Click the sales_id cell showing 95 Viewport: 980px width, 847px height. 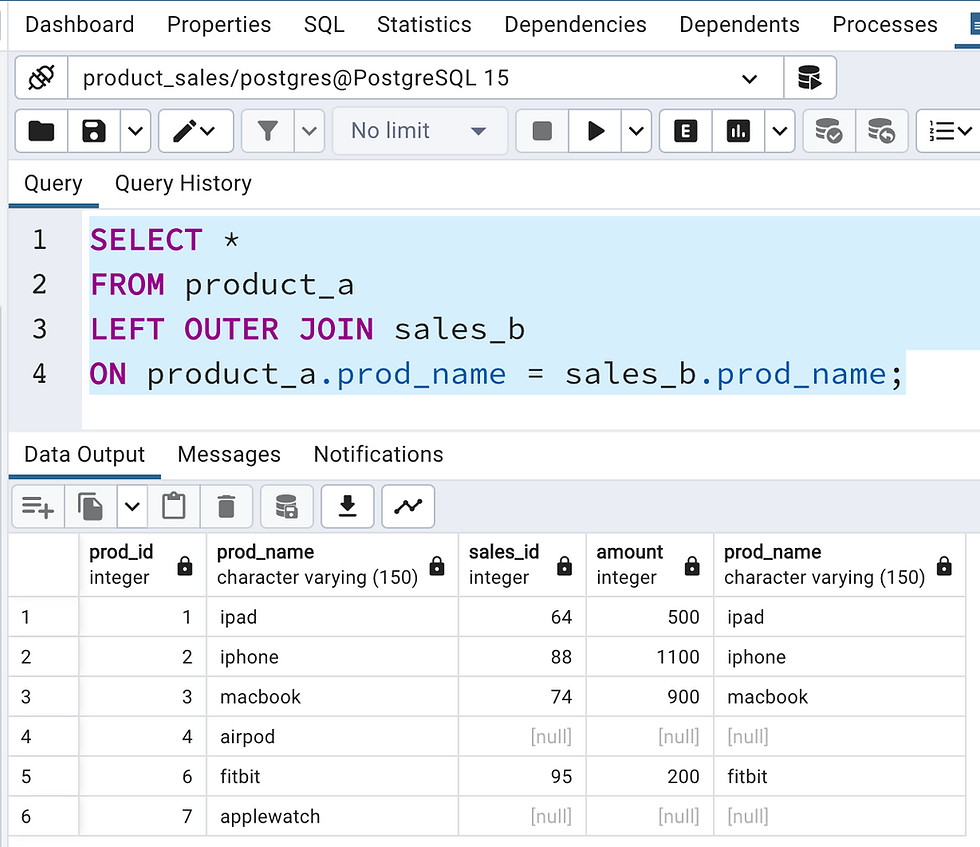[x=522, y=776]
